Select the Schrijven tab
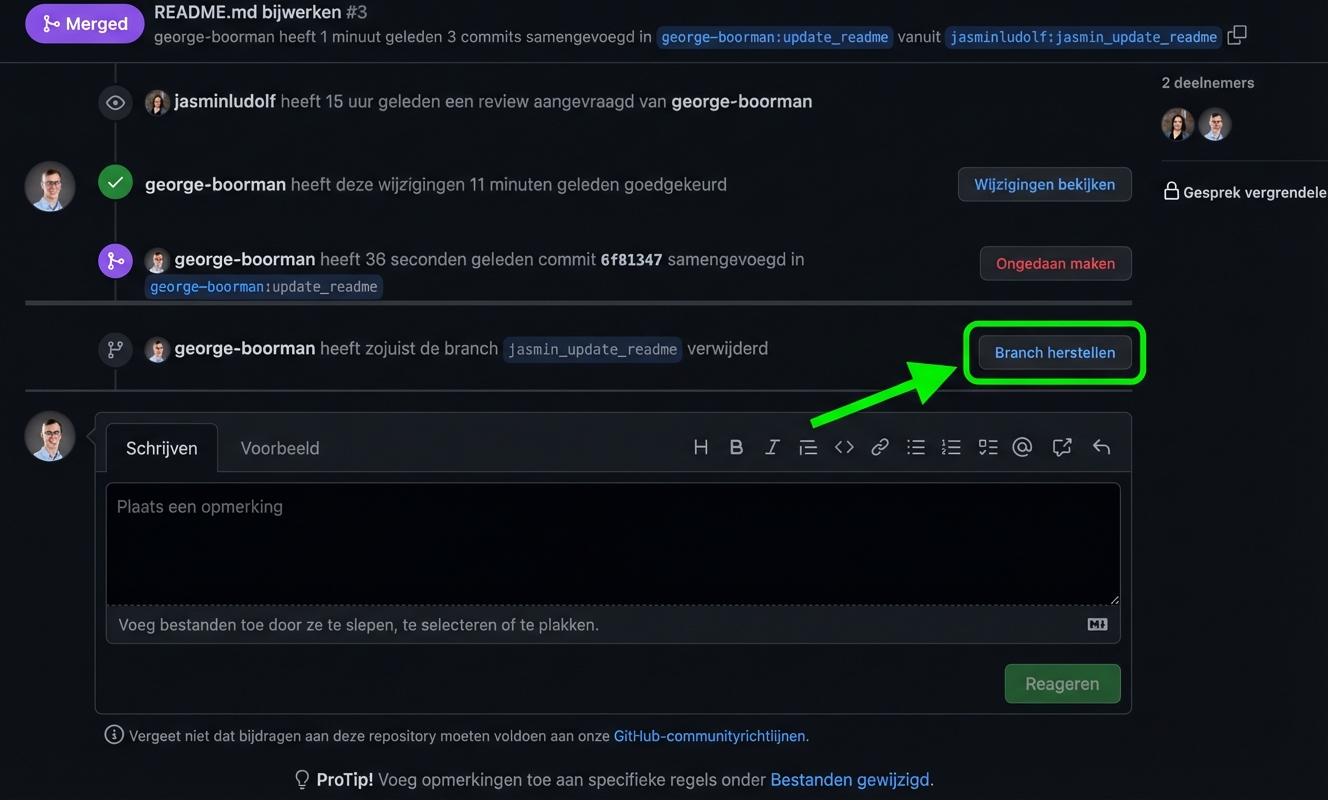Image resolution: width=1328 pixels, height=800 pixels. (x=161, y=448)
